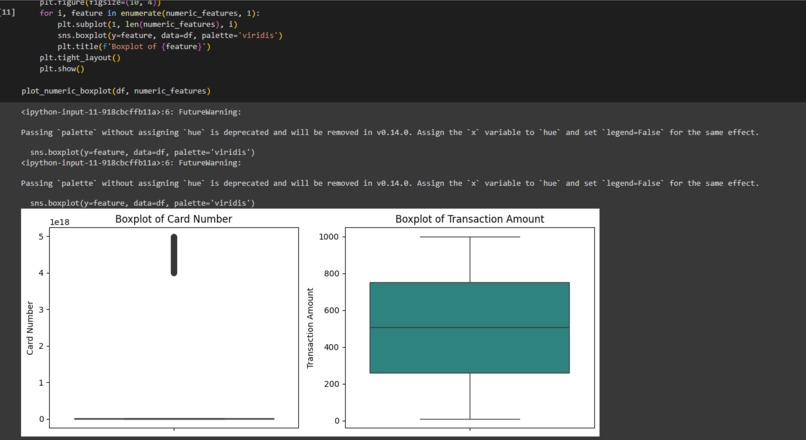806x440 pixels.
Task: Click the plt.title line in the code cell
Action: (134, 46)
